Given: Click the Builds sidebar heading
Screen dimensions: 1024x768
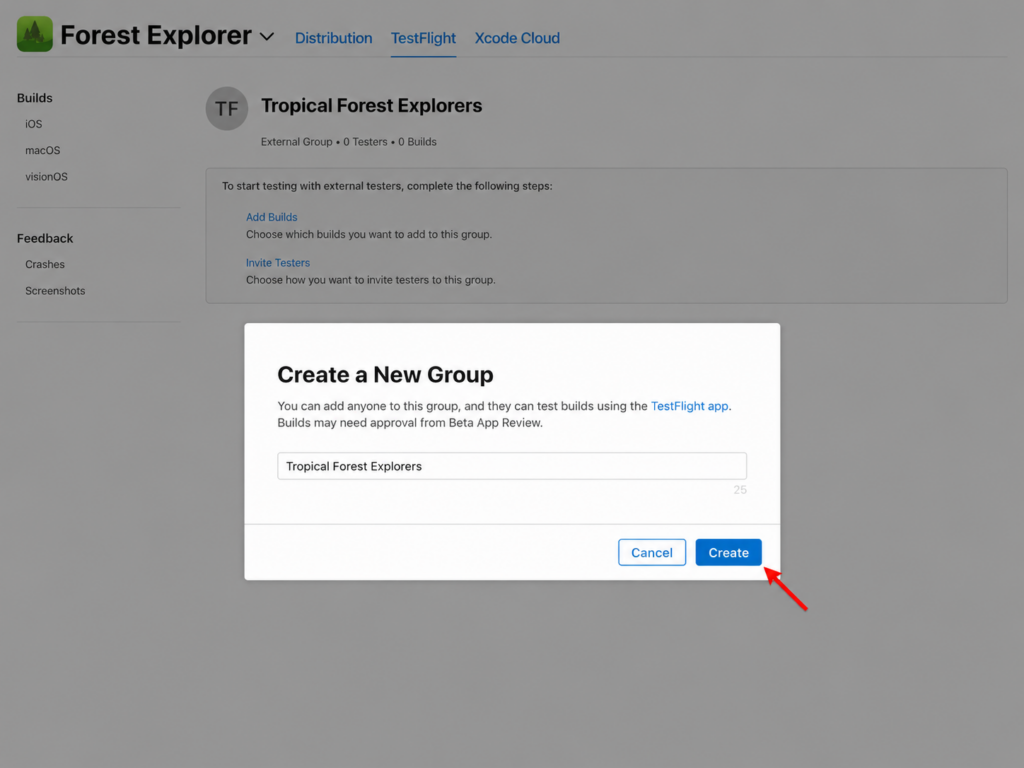Looking at the screenshot, I should (x=35, y=98).
